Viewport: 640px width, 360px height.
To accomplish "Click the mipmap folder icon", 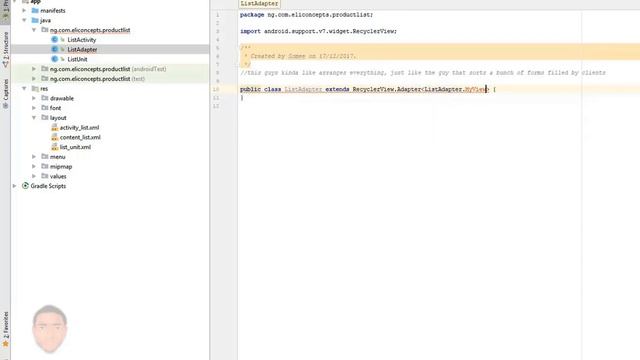I will pyautogui.click(x=45, y=166).
